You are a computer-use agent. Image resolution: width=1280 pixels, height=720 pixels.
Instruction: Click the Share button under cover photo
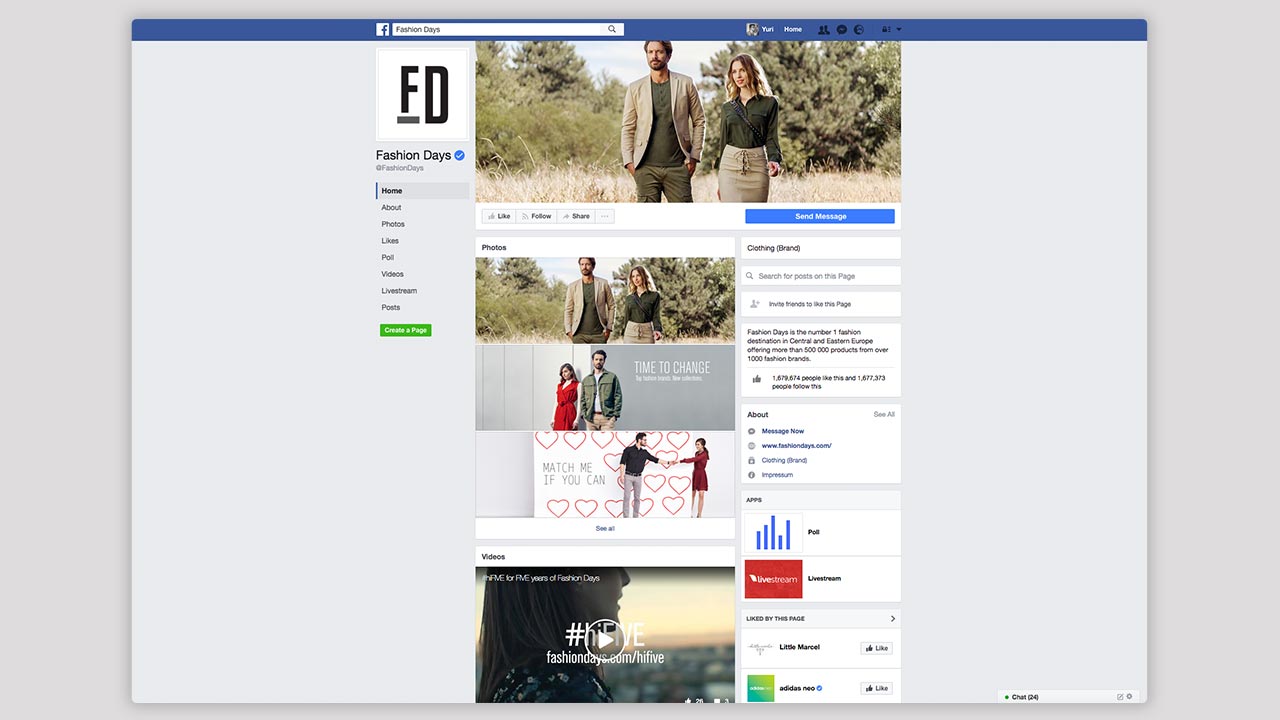(575, 216)
